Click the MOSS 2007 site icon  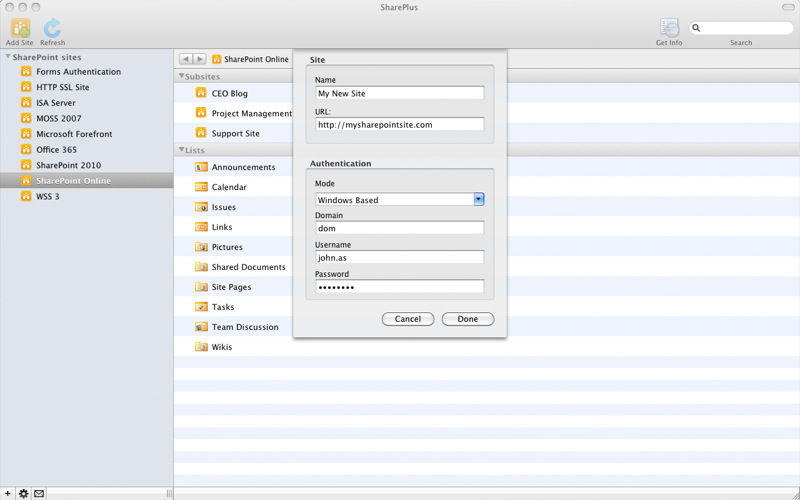tap(26, 118)
